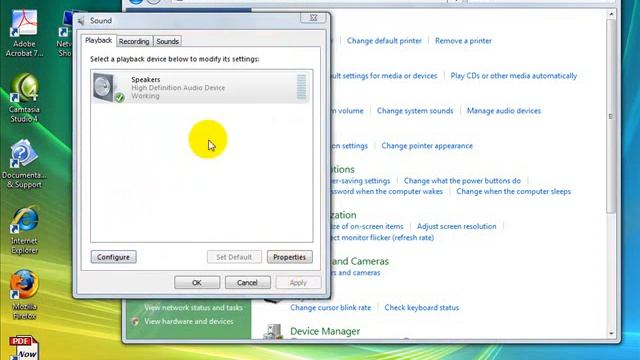The width and height of the screenshot is (640, 360).
Task: Launch Internet Explorer desktop shortcut
Action: (24, 230)
